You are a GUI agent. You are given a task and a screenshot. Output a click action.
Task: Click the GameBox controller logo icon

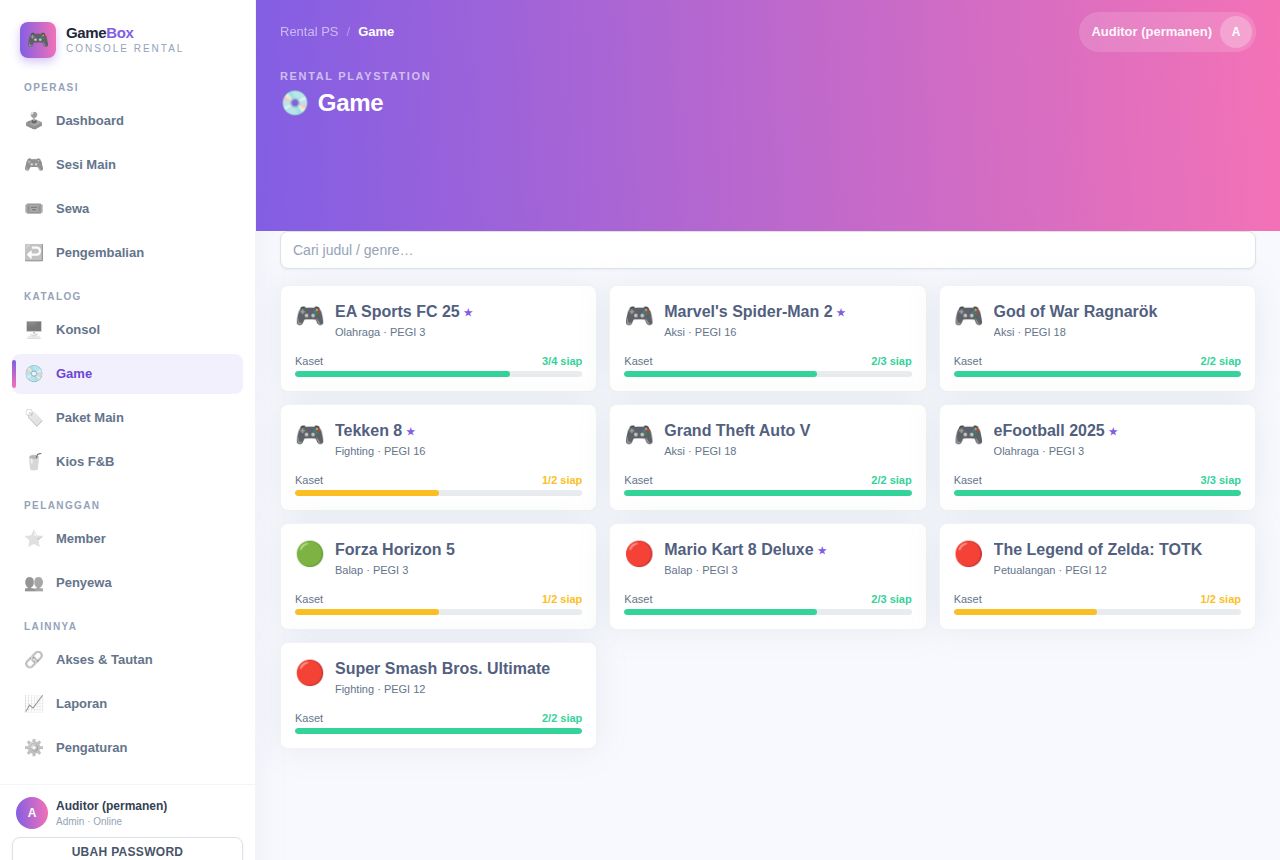tap(38, 40)
